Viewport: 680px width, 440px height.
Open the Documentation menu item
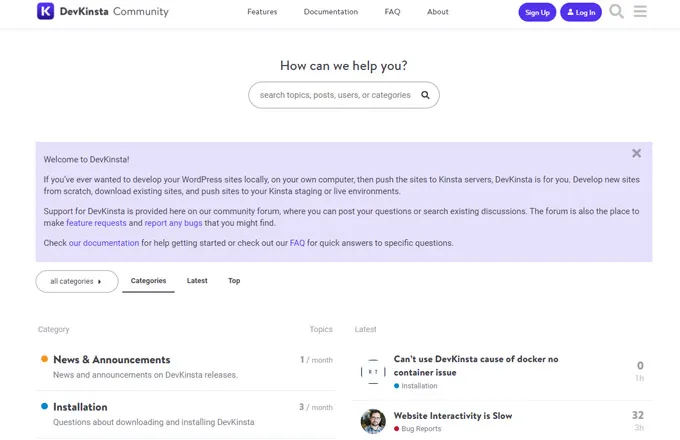(331, 12)
